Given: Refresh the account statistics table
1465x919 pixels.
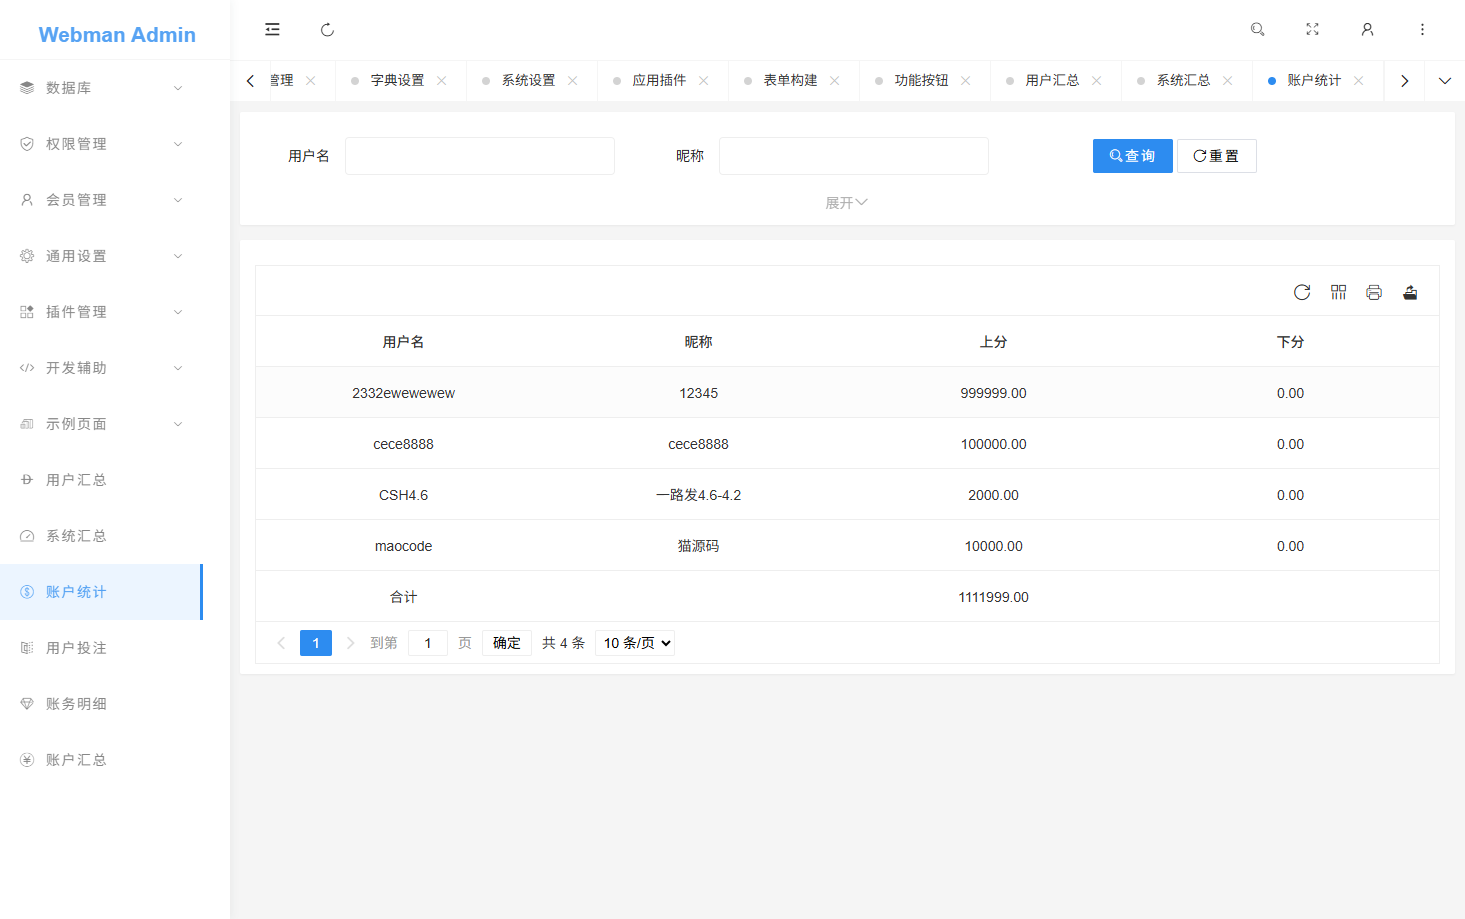Looking at the screenshot, I should 1301,292.
